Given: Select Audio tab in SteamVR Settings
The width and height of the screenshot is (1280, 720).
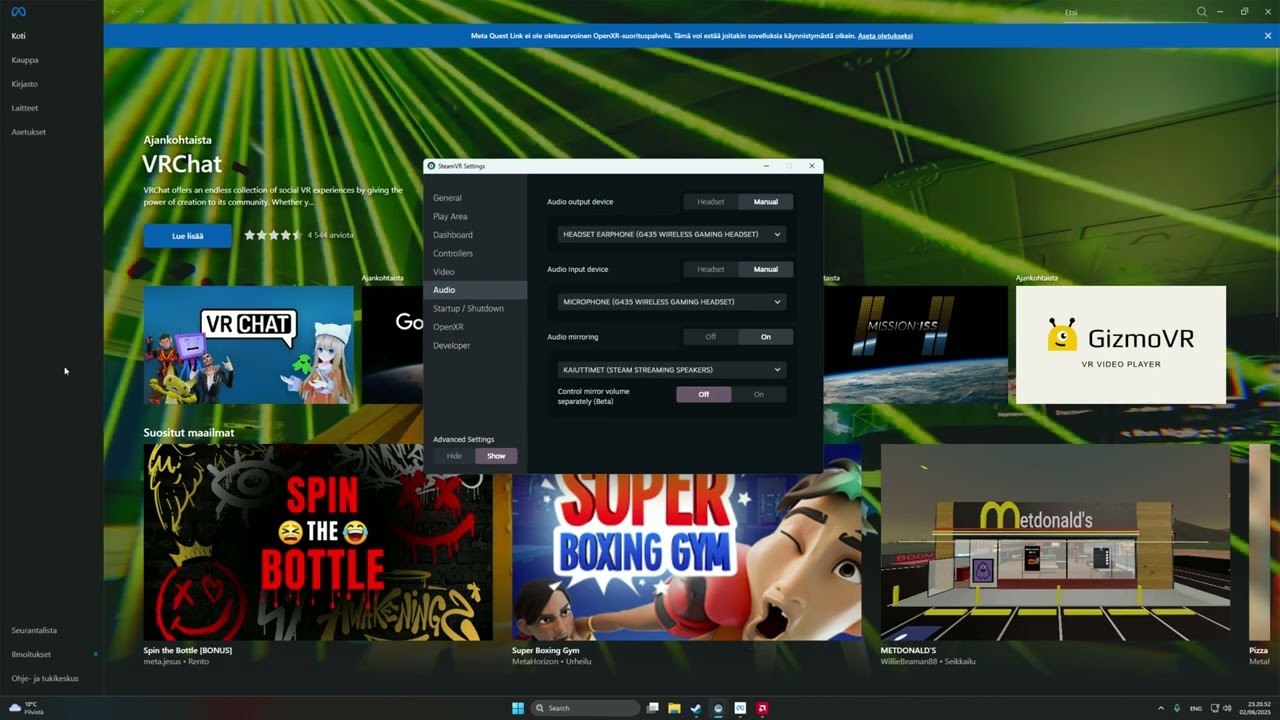Looking at the screenshot, I should (x=475, y=290).
